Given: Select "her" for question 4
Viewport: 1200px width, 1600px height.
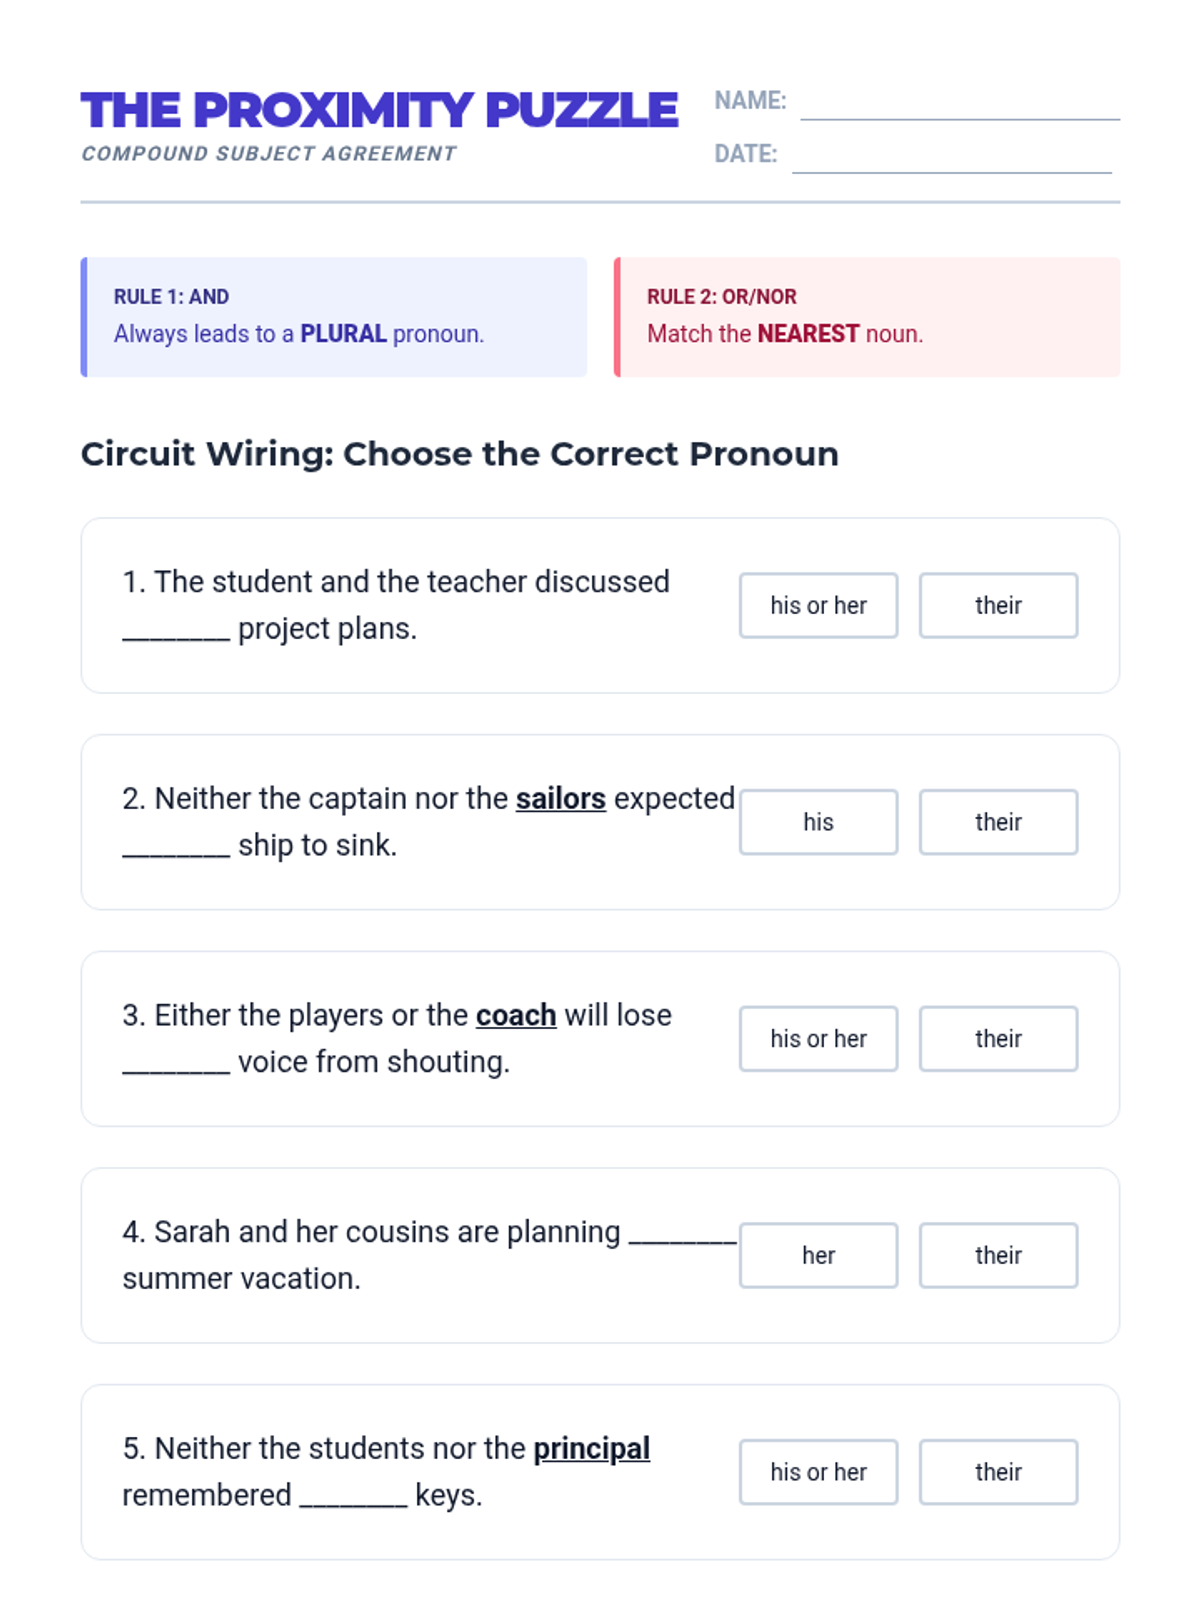Looking at the screenshot, I should [x=818, y=1255].
